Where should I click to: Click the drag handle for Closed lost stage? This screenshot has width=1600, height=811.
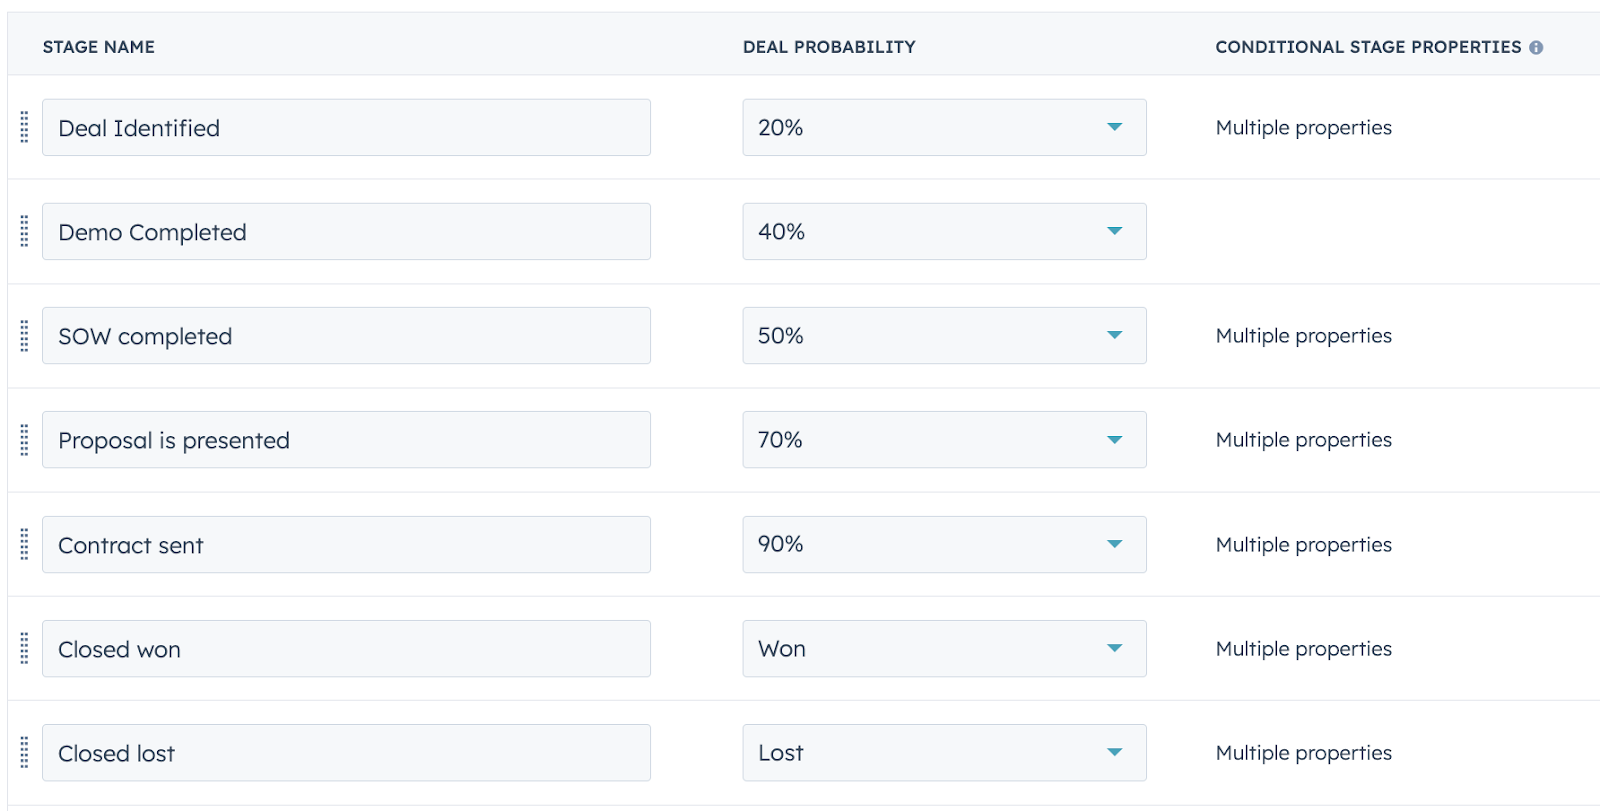point(25,752)
